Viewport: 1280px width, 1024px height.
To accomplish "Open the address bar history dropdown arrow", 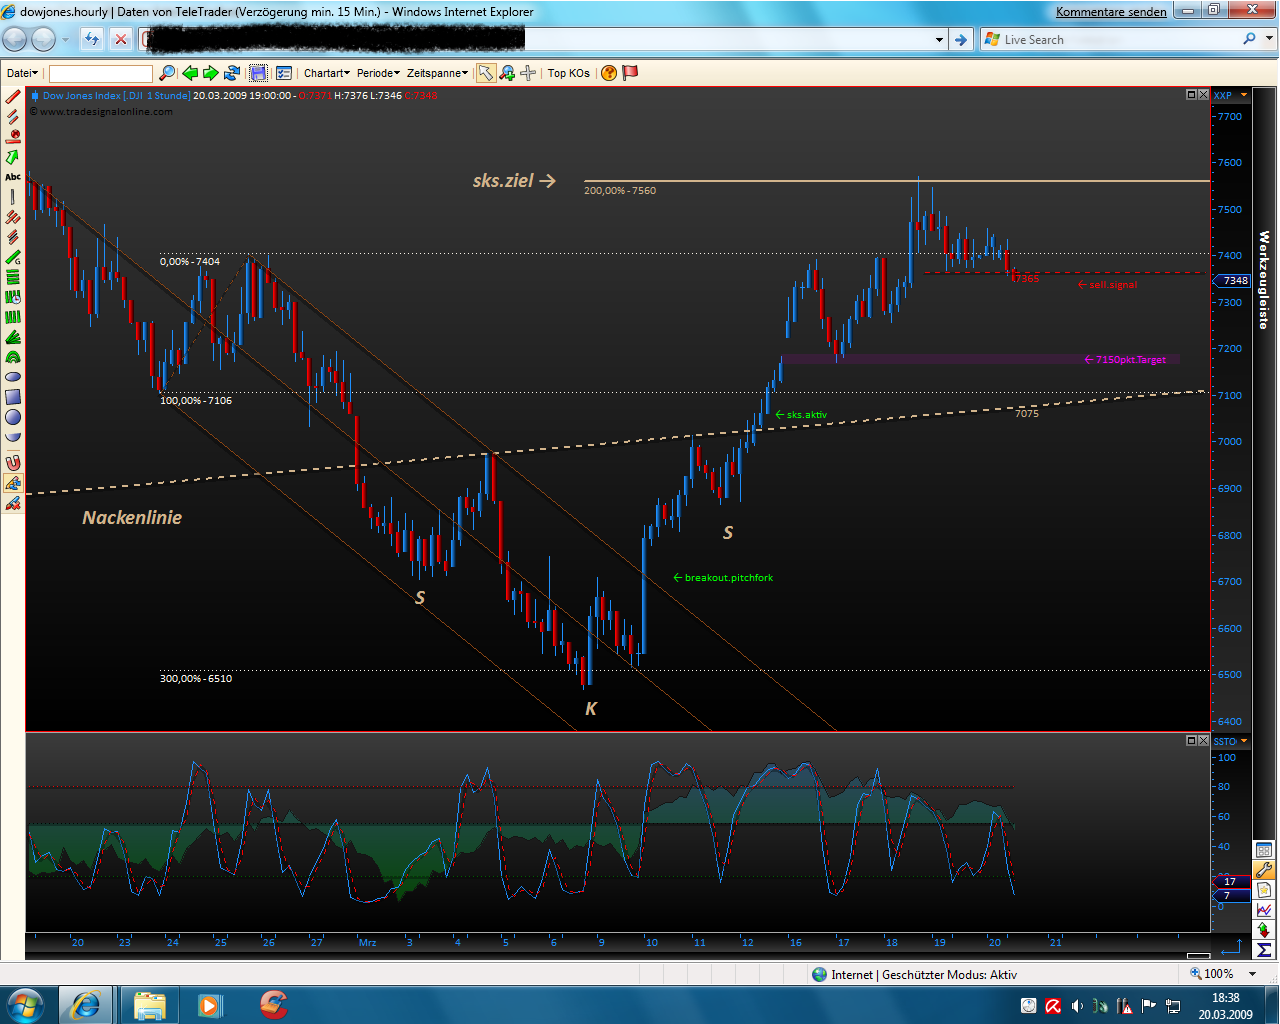I will pyautogui.click(x=939, y=40).
